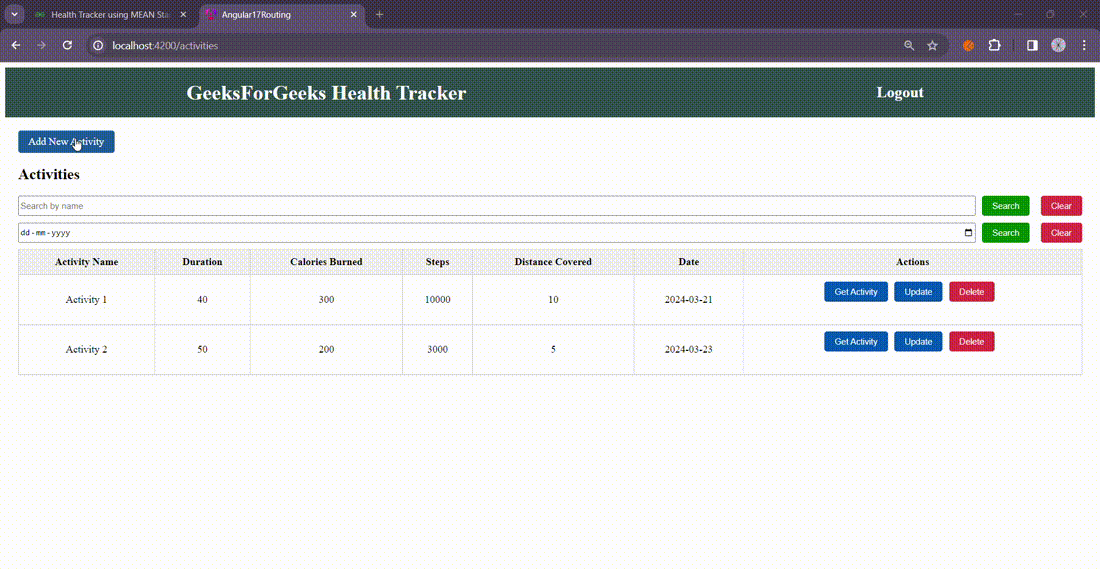Screen dimensions: 1100x569
Task: Reload the page with the refresh icon
Action: (x=67, y=45)
